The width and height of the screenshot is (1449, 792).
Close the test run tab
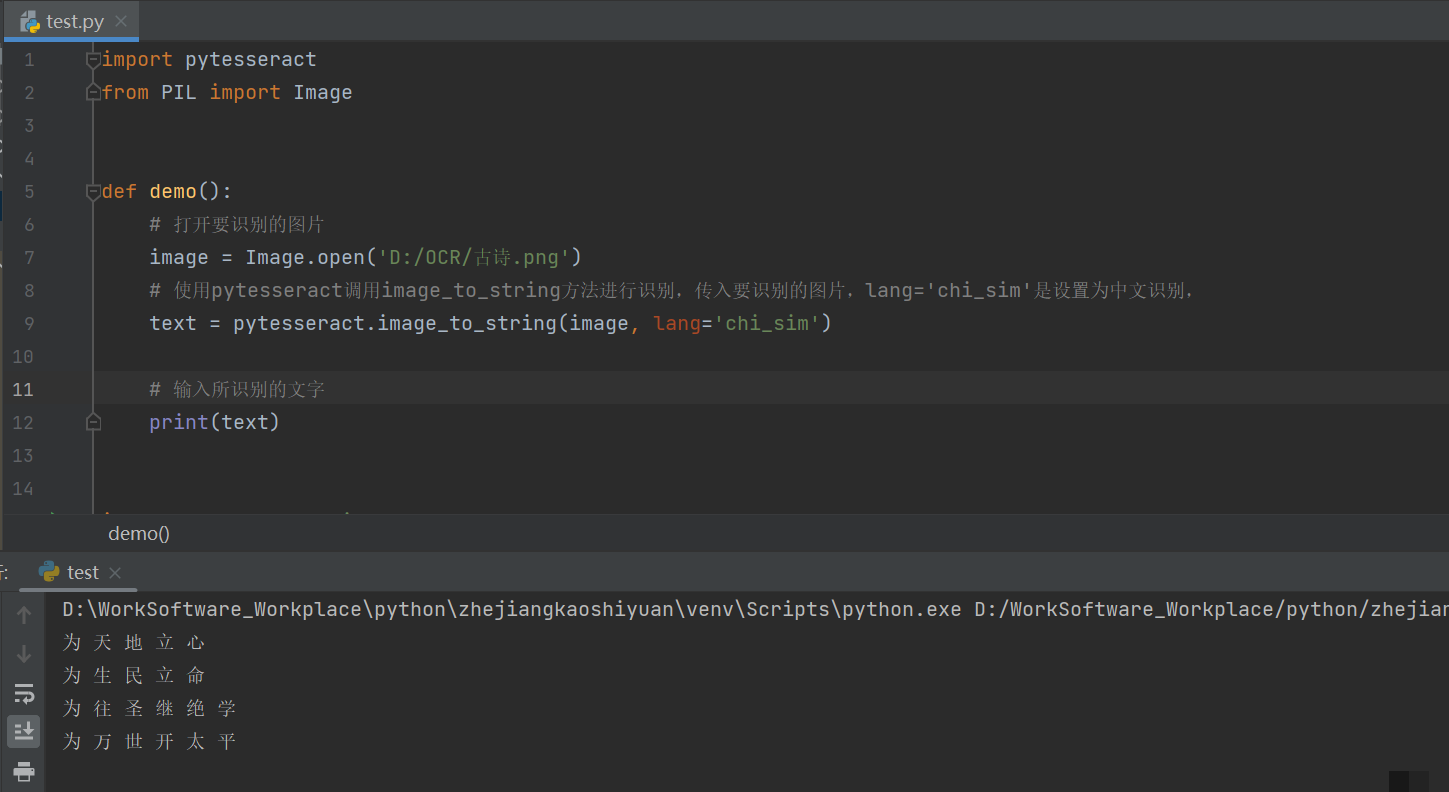point(115,573)
